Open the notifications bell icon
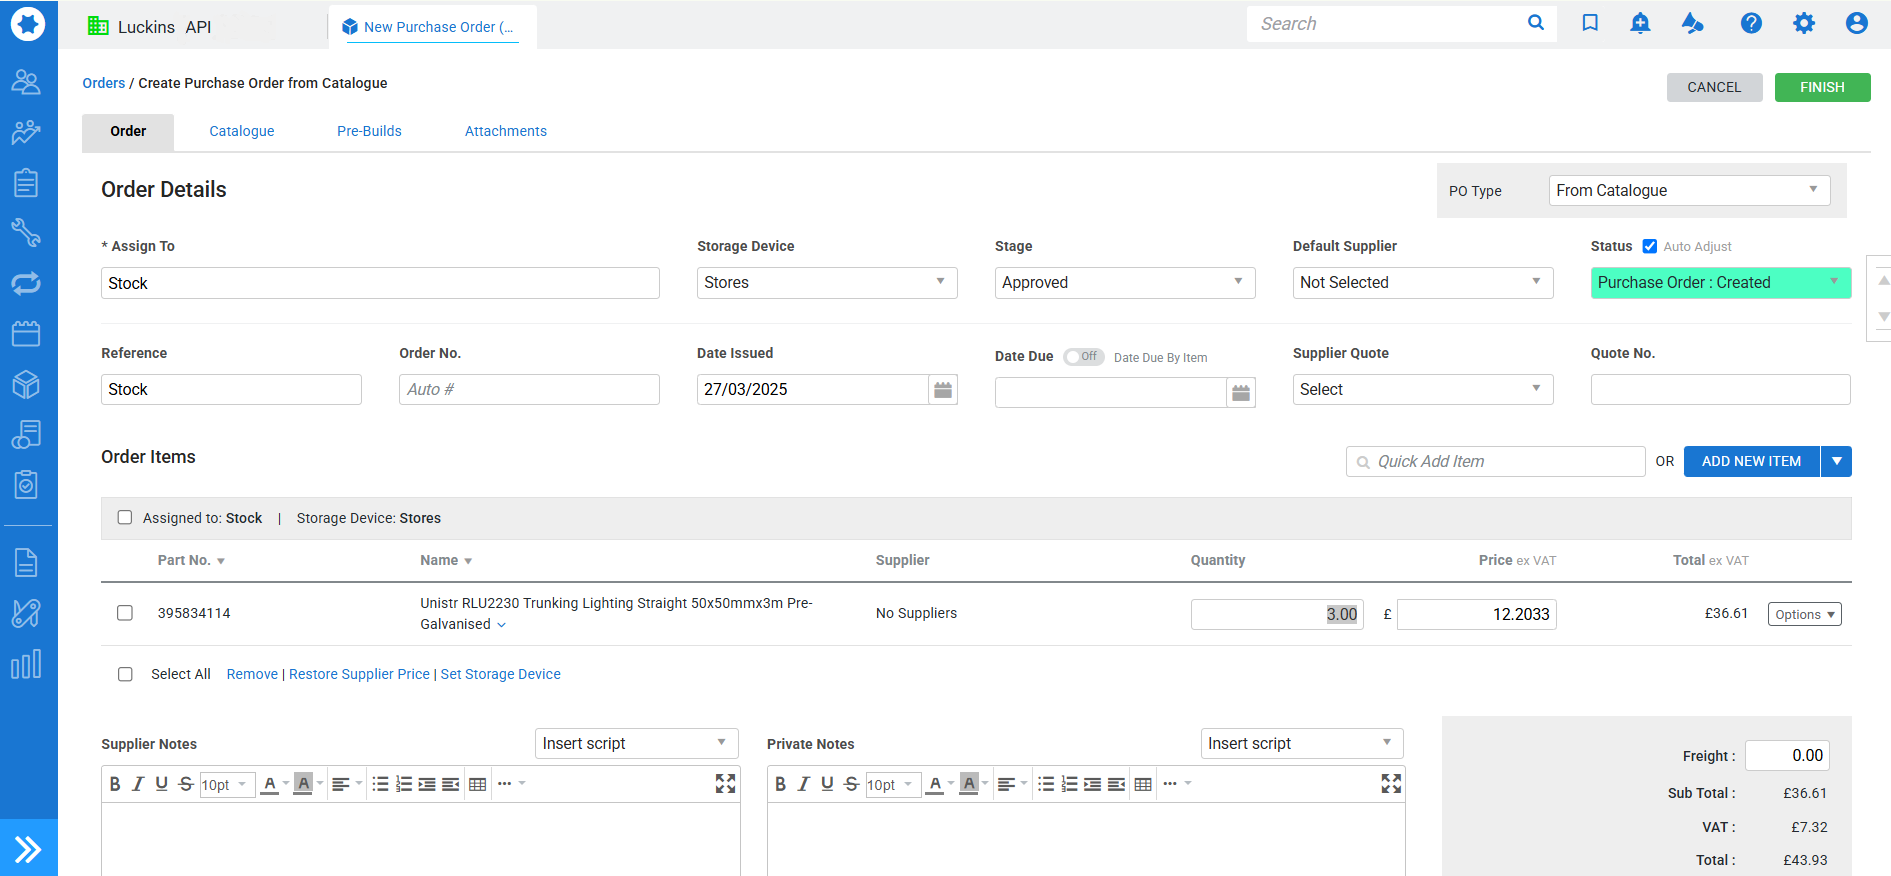Screen dimensions: 1891x876 (1640, 23)
